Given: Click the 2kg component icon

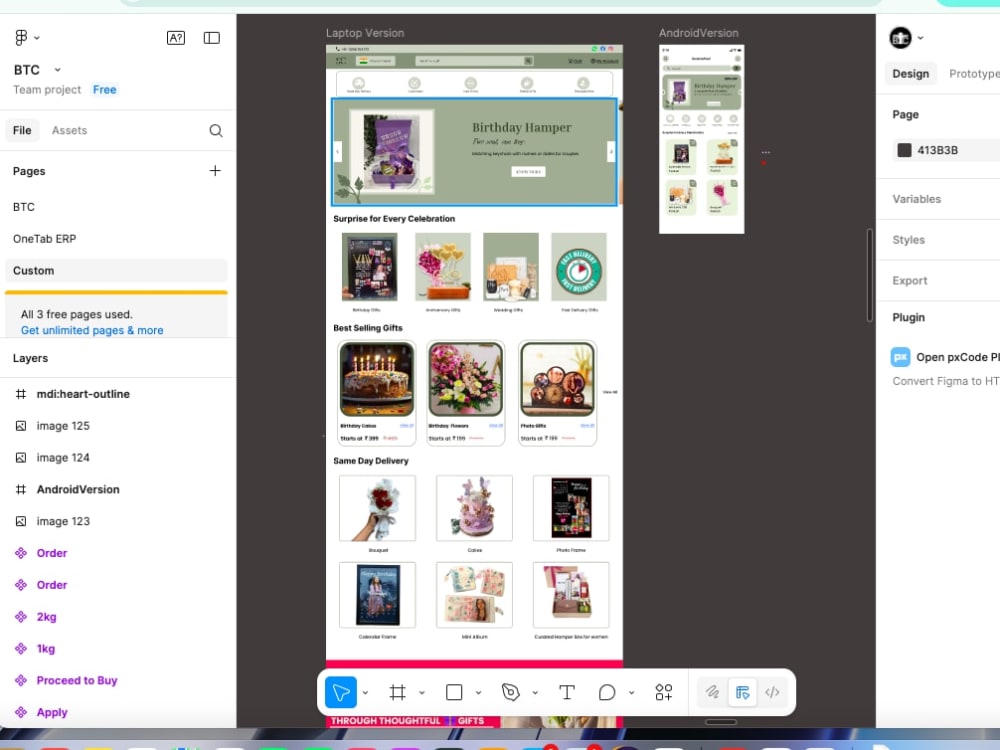Looking at the screenshot, I should (21, 617).
